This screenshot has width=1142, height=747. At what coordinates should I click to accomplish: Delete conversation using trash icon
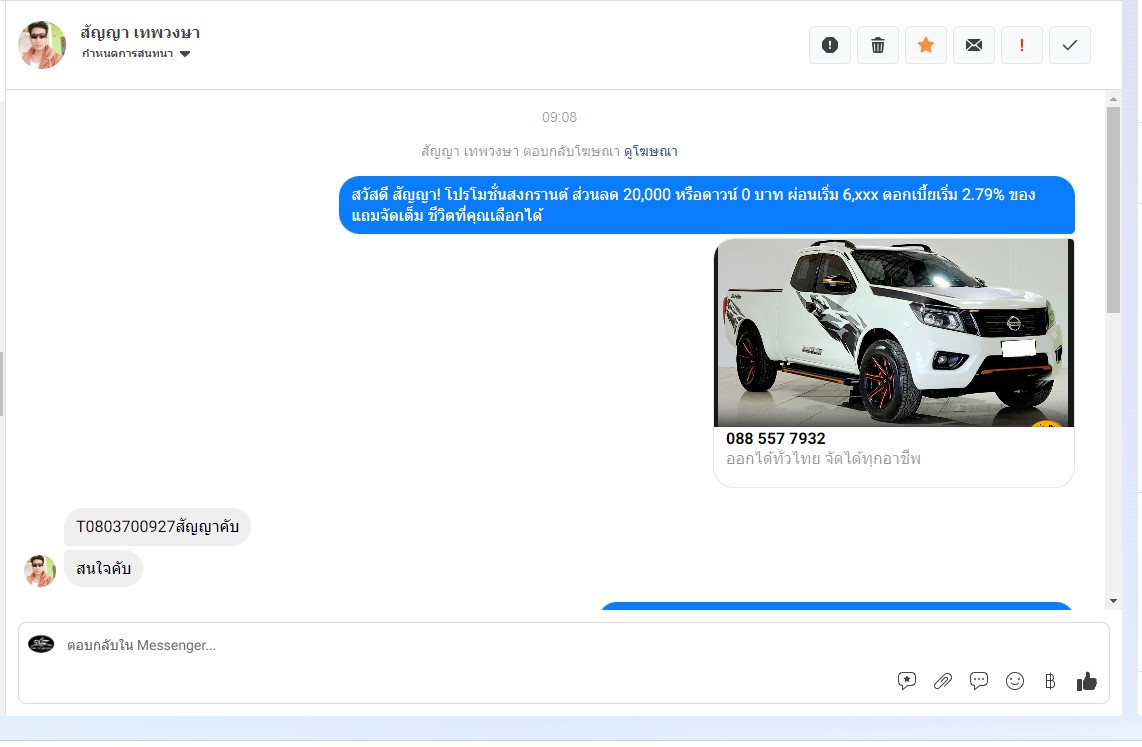pyautogui.click(x=878, y=45)
